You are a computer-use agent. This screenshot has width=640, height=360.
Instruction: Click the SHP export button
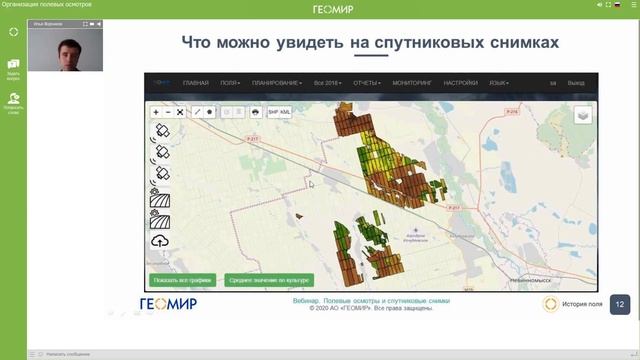273,112
